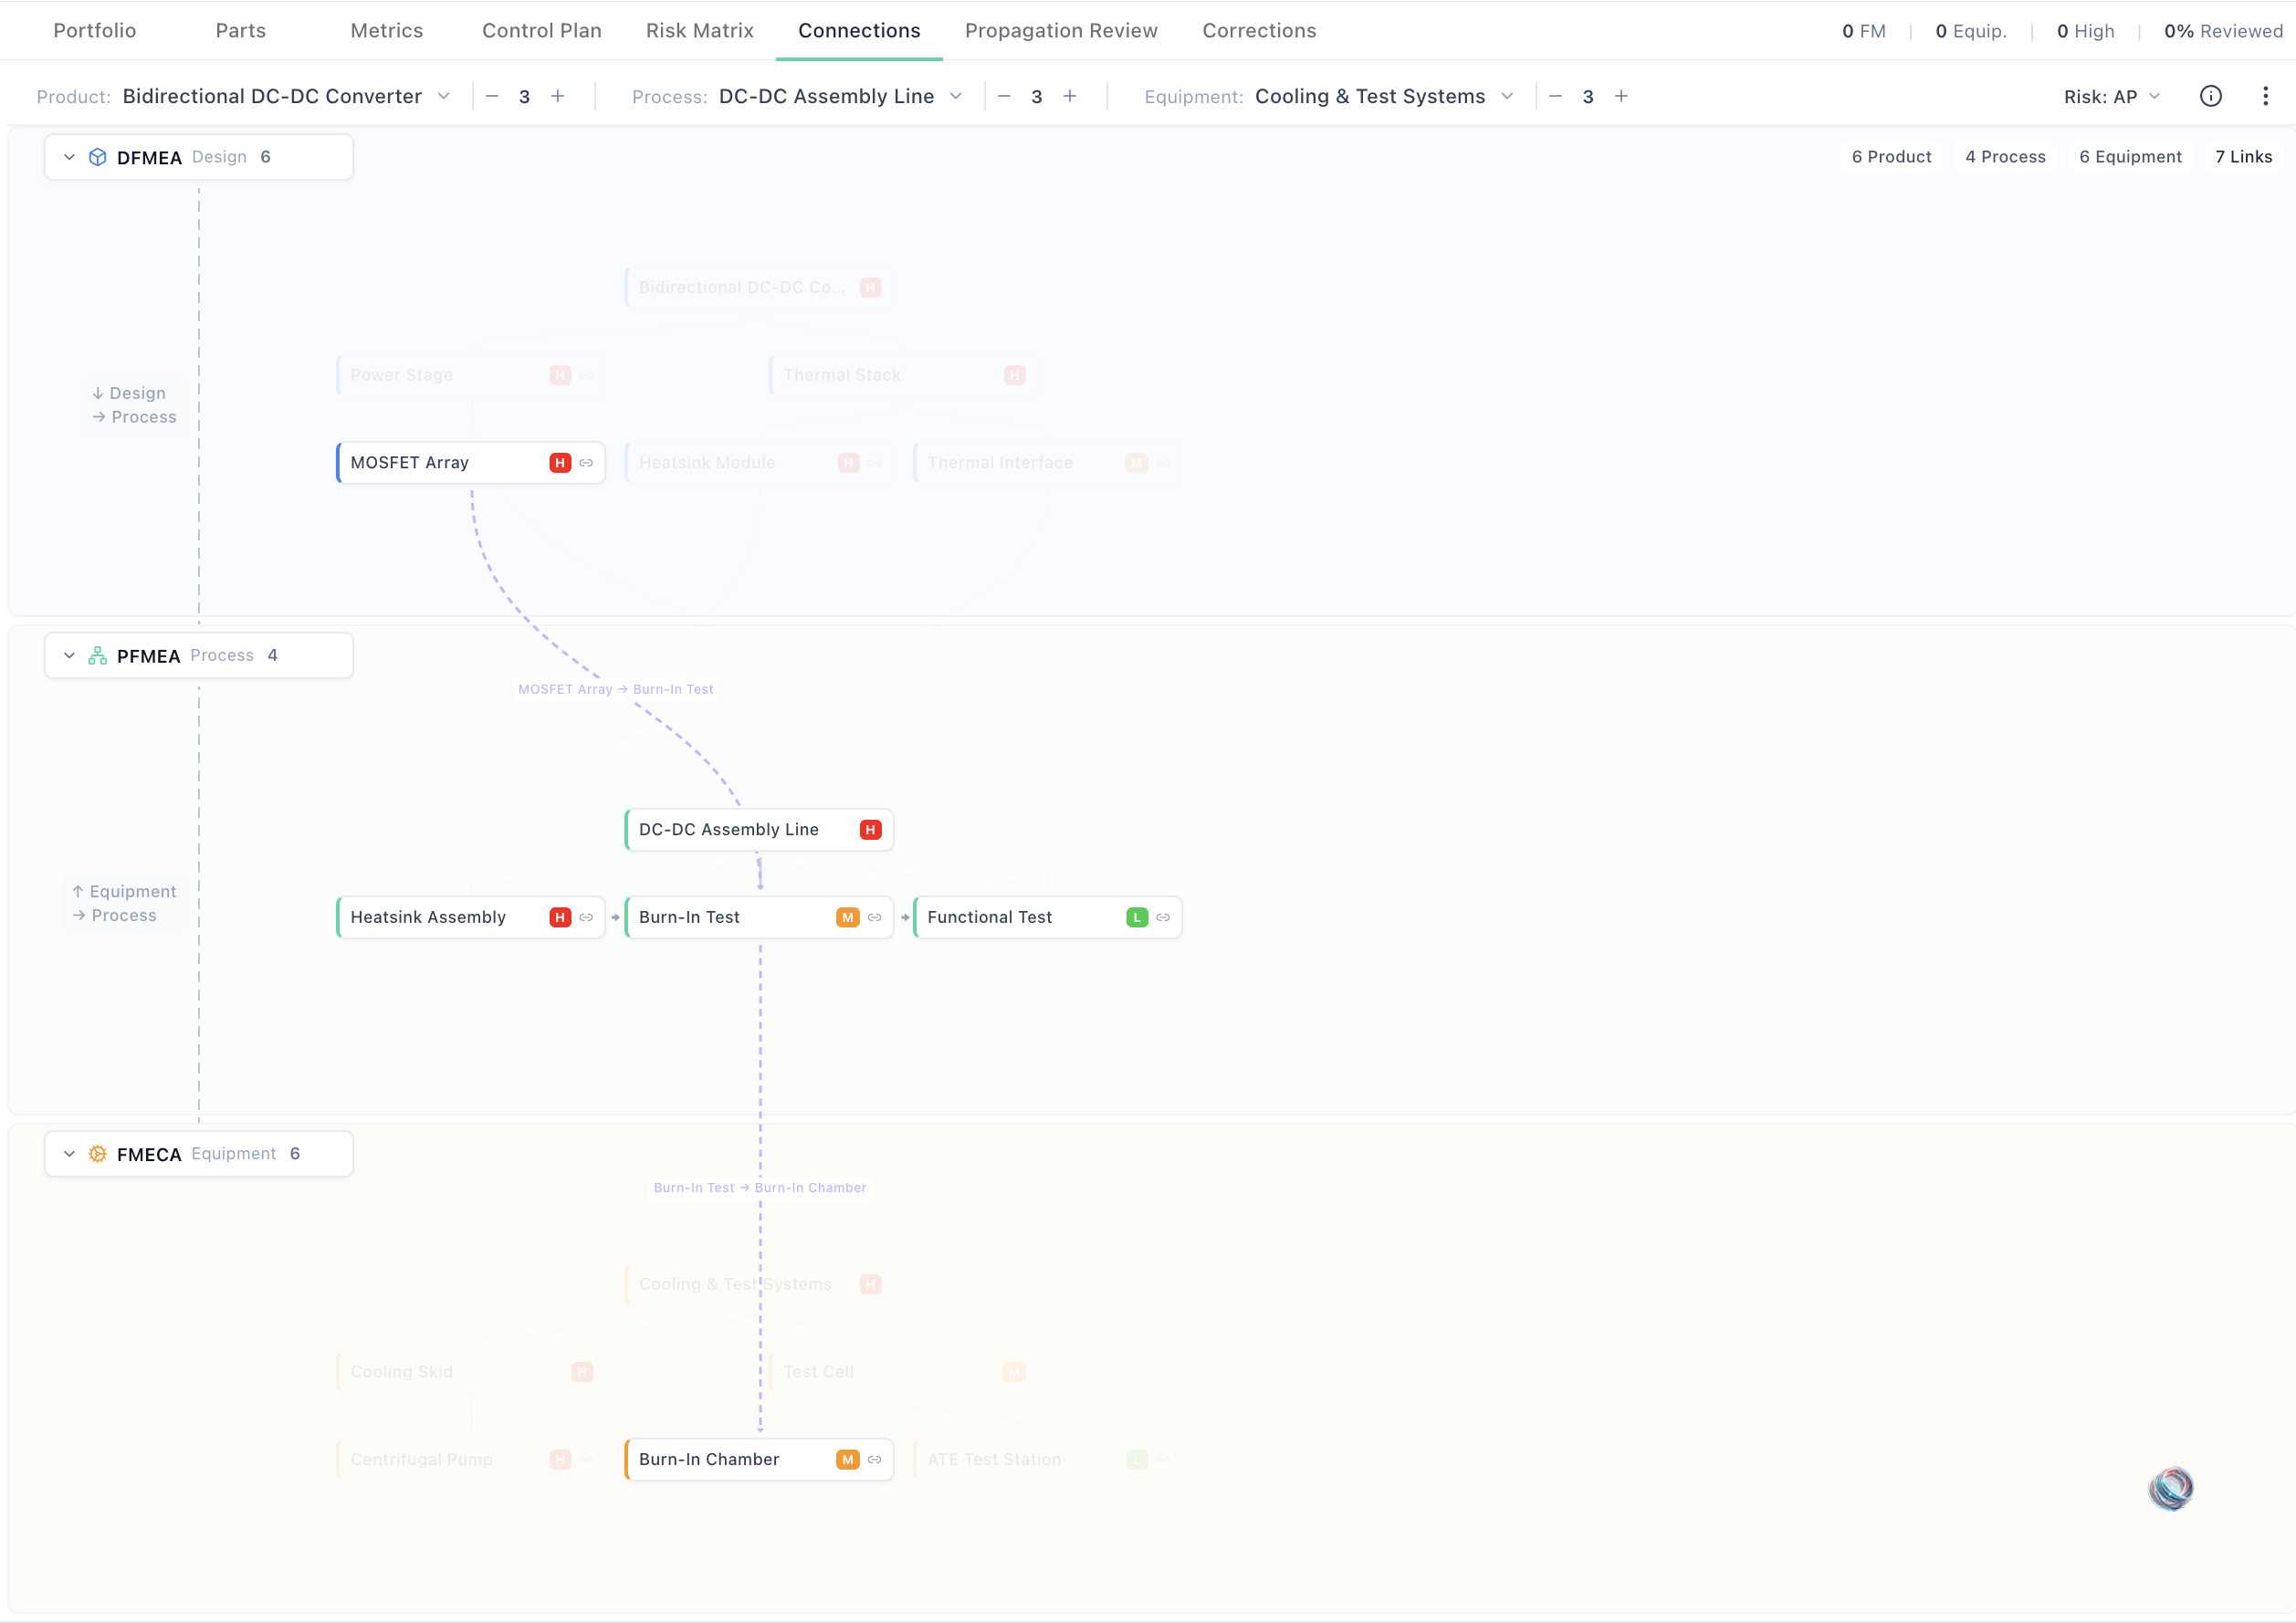Increase the Process depth level

[x=1070, y=96]
